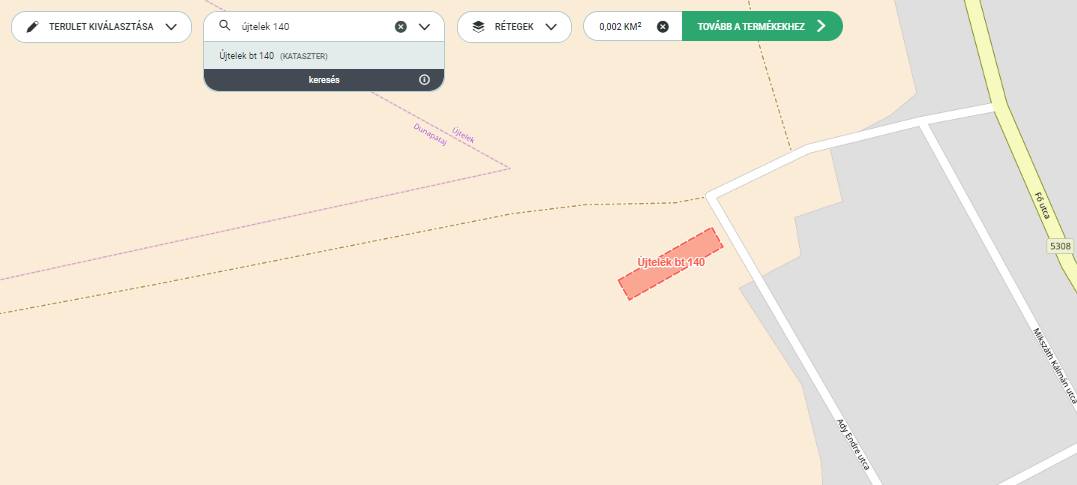Clear the search text with the X icon
The width and height of the screenshot is (1077, 485).
pos(401,27)
